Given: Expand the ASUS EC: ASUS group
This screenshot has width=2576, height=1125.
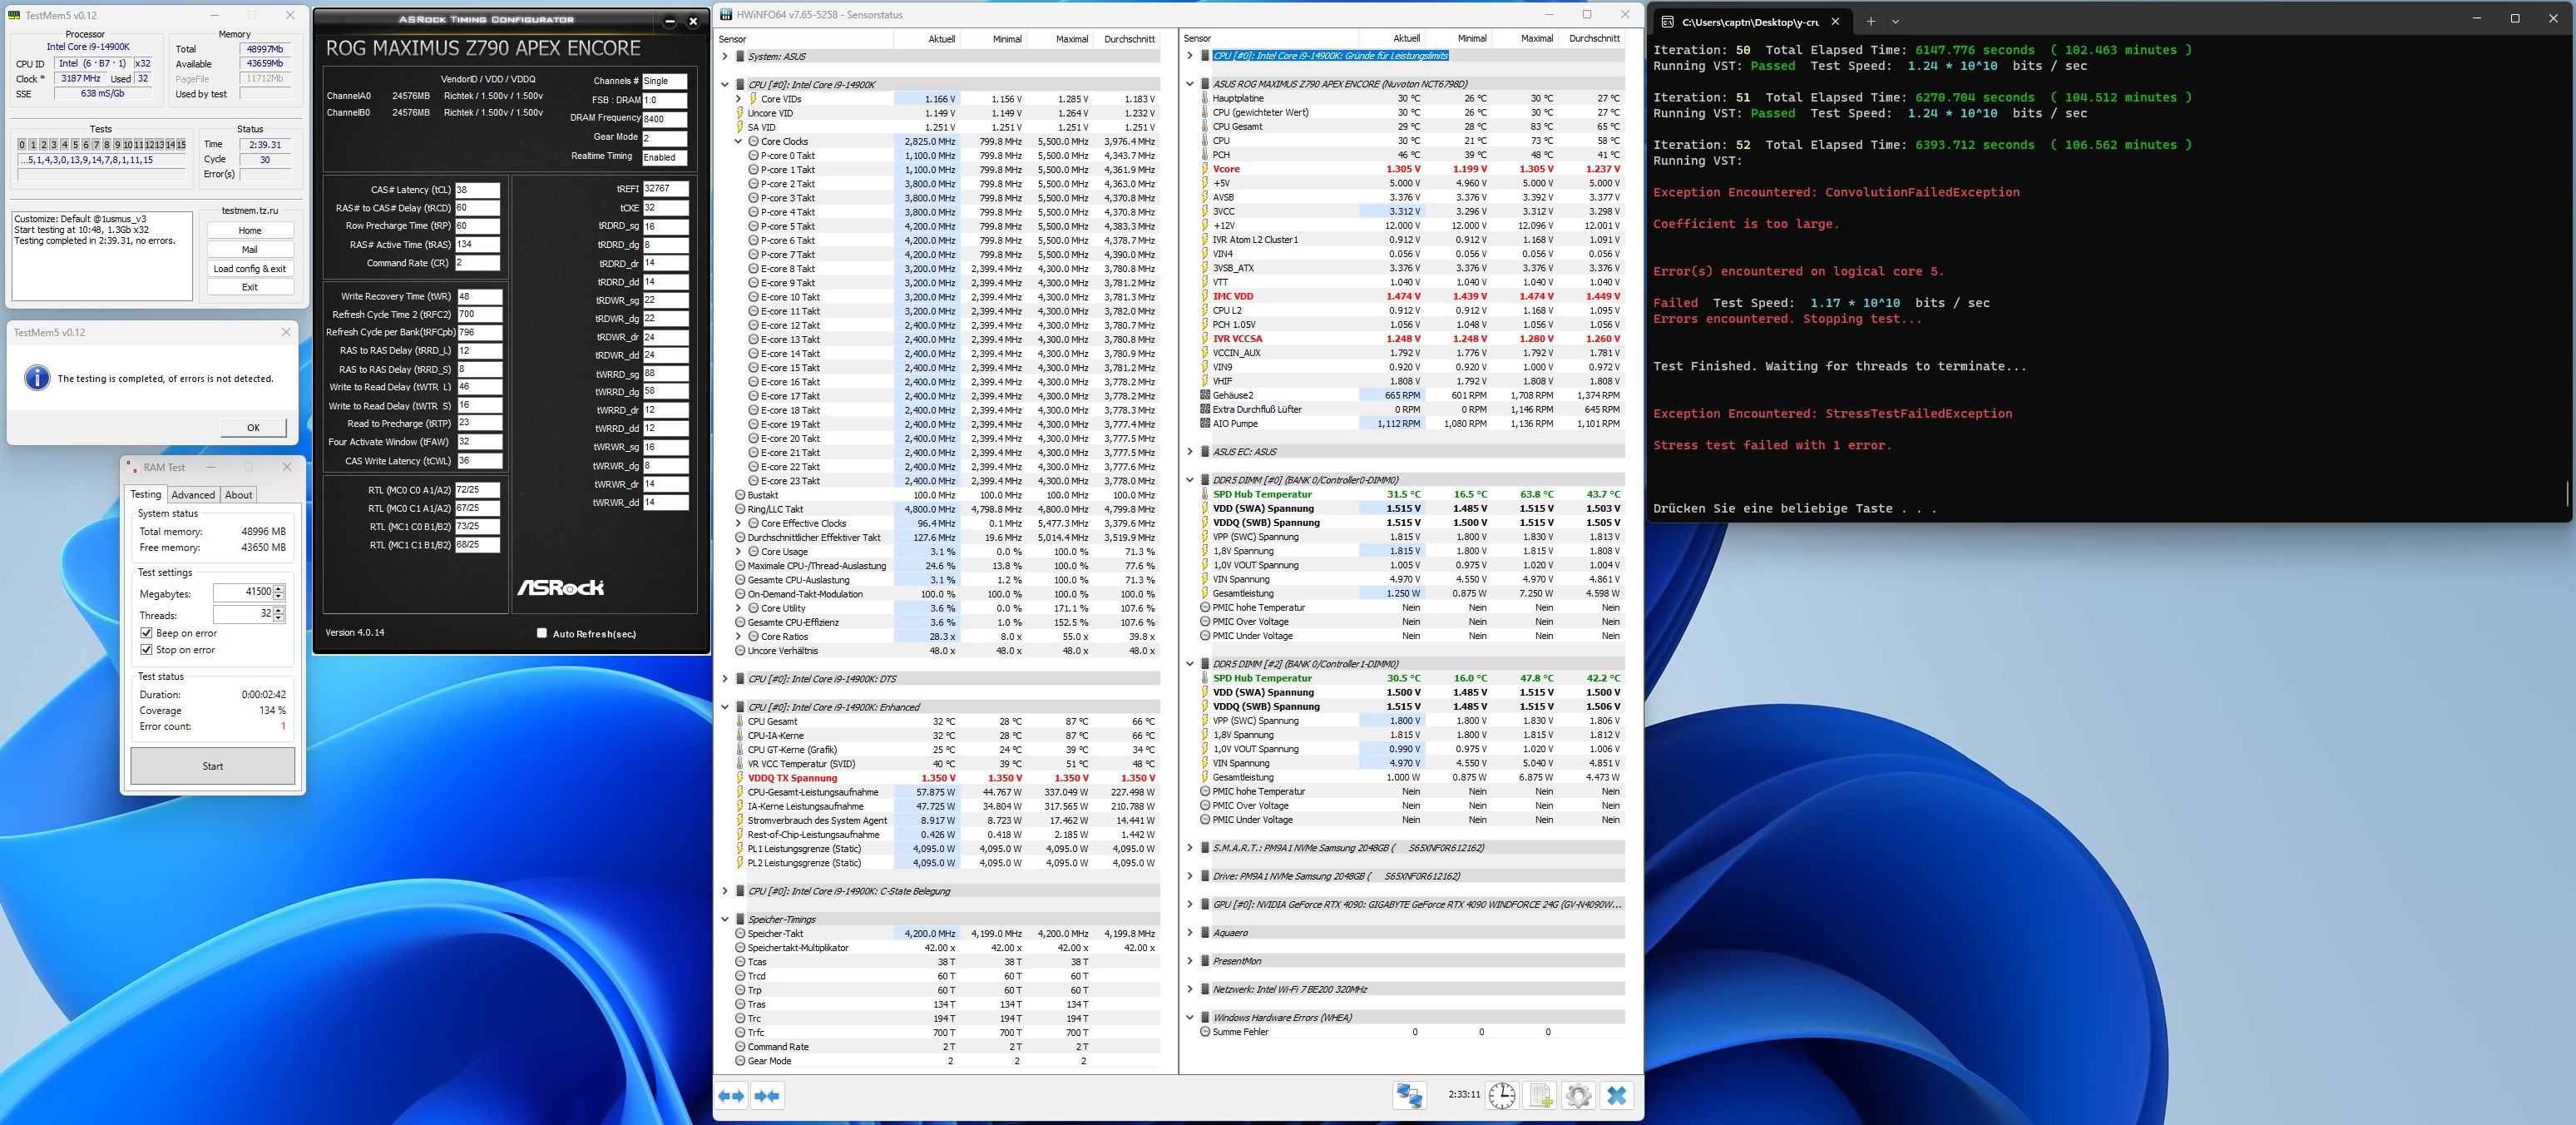Looking at the screenshot, I should tap(1190, 452).
